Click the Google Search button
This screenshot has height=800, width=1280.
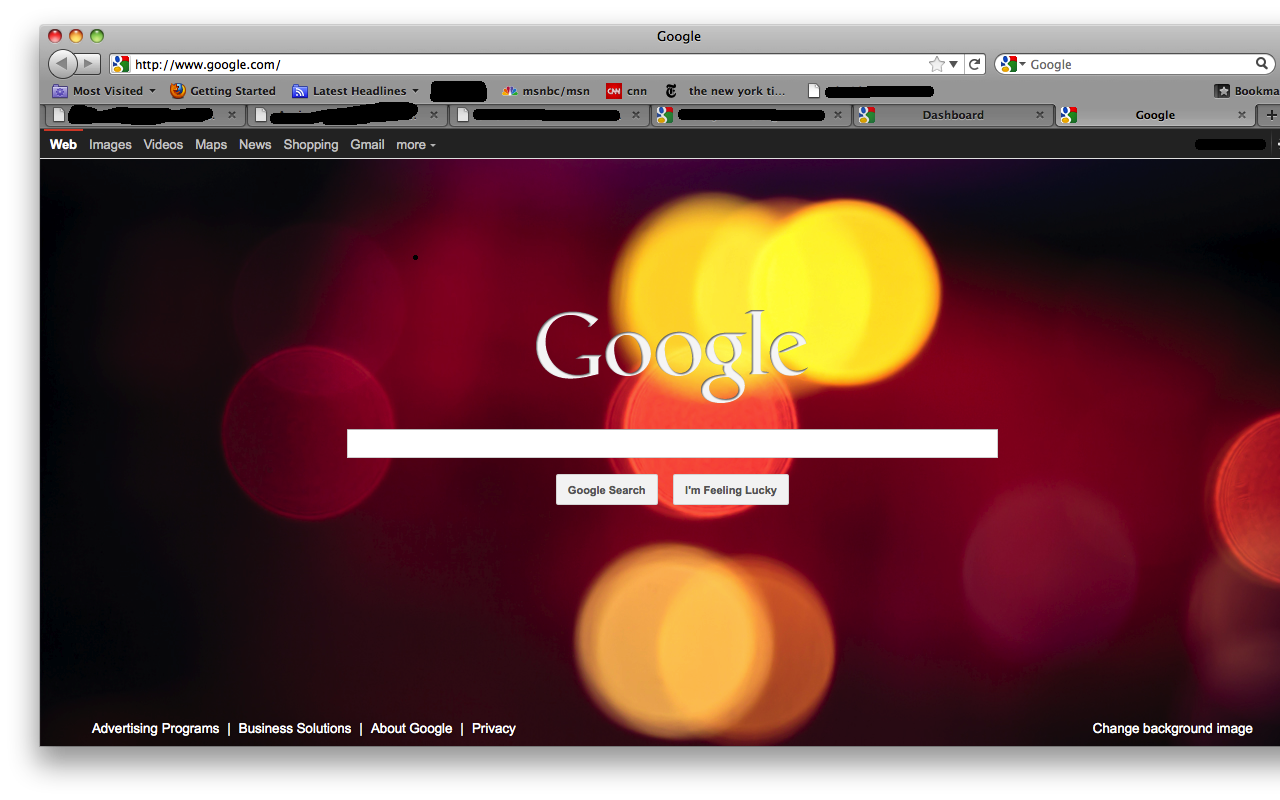tap(607, 490)
